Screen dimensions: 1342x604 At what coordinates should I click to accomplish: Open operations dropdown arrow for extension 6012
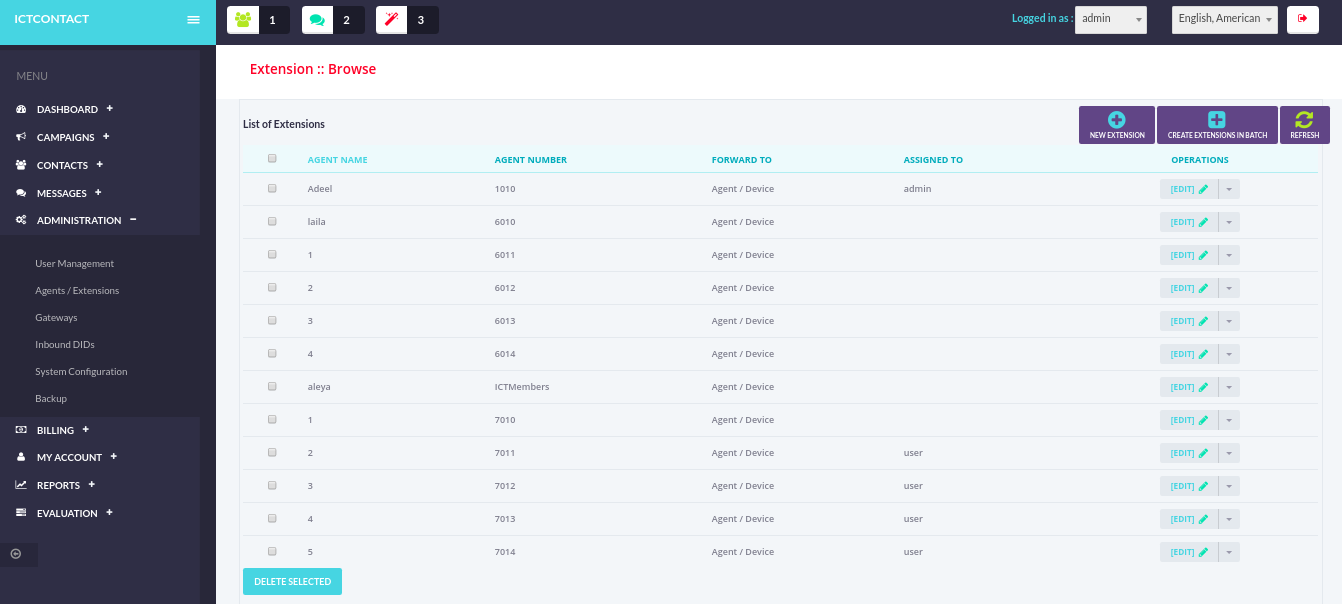click(x=1230, y=288)
